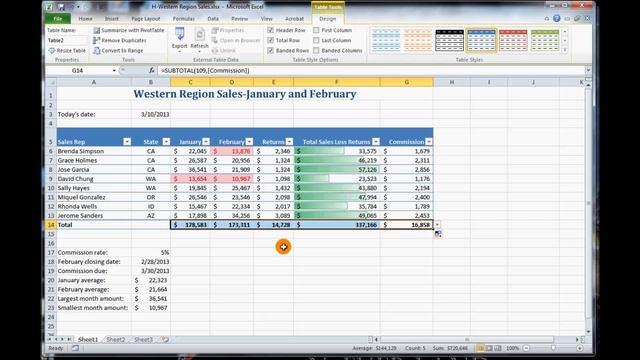Screen dimensions: 640x360
Task: Select the black table style thumbnail
Action: point(449,40)
